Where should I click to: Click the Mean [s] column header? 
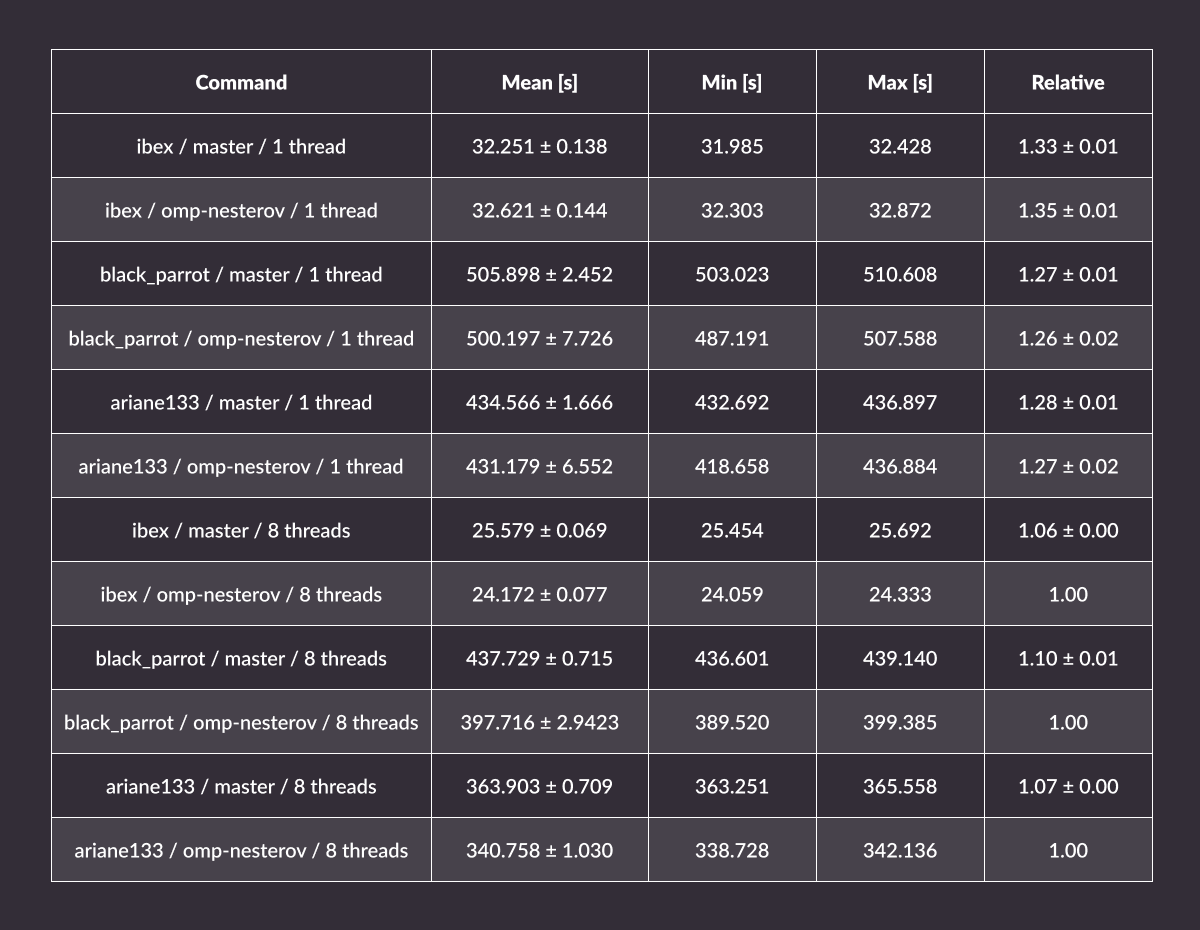point(539,82)
